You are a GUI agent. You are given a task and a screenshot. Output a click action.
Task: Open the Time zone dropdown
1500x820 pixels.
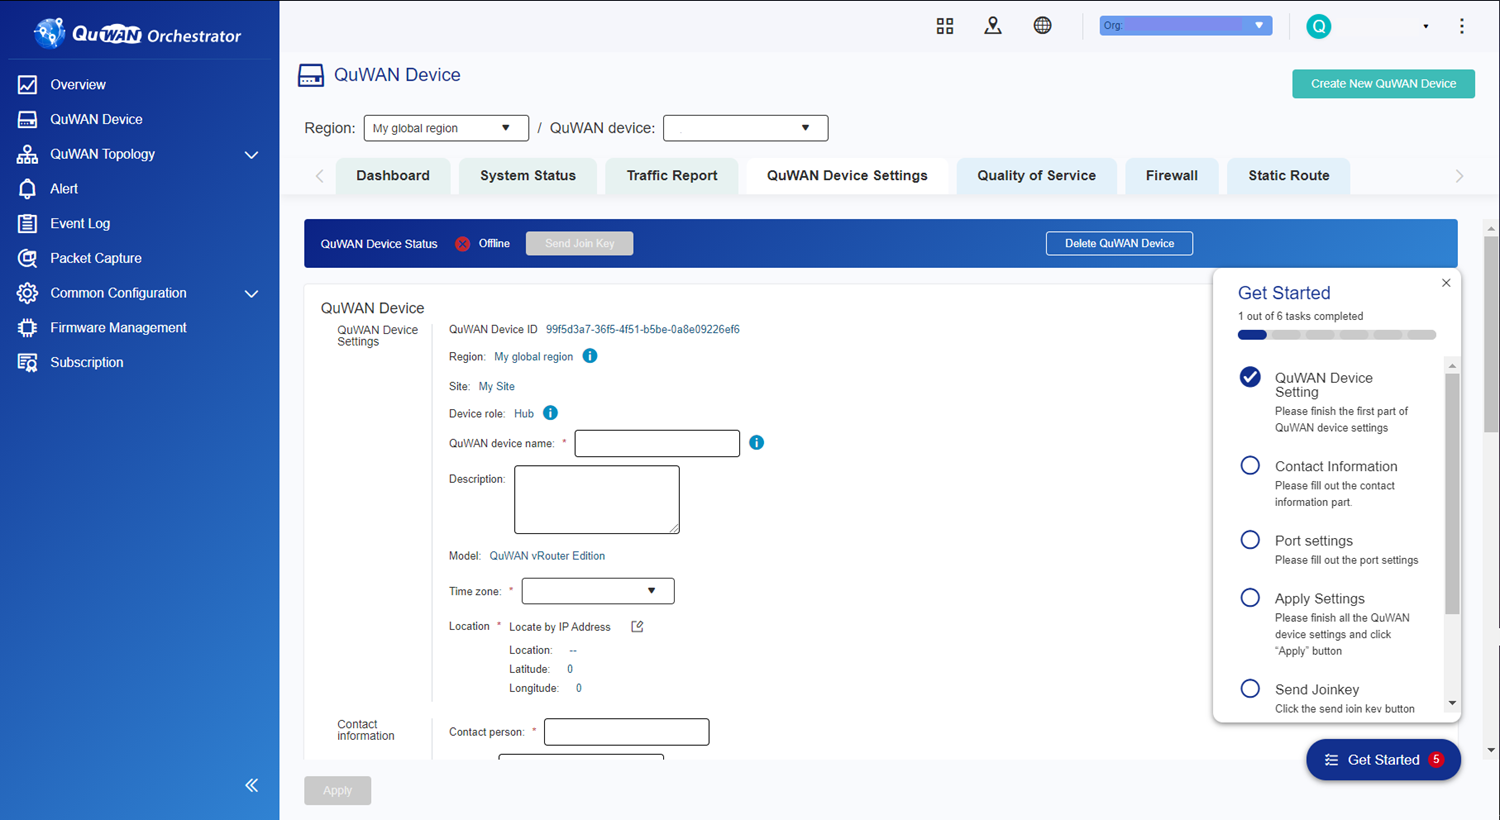(x=597, y=591)
